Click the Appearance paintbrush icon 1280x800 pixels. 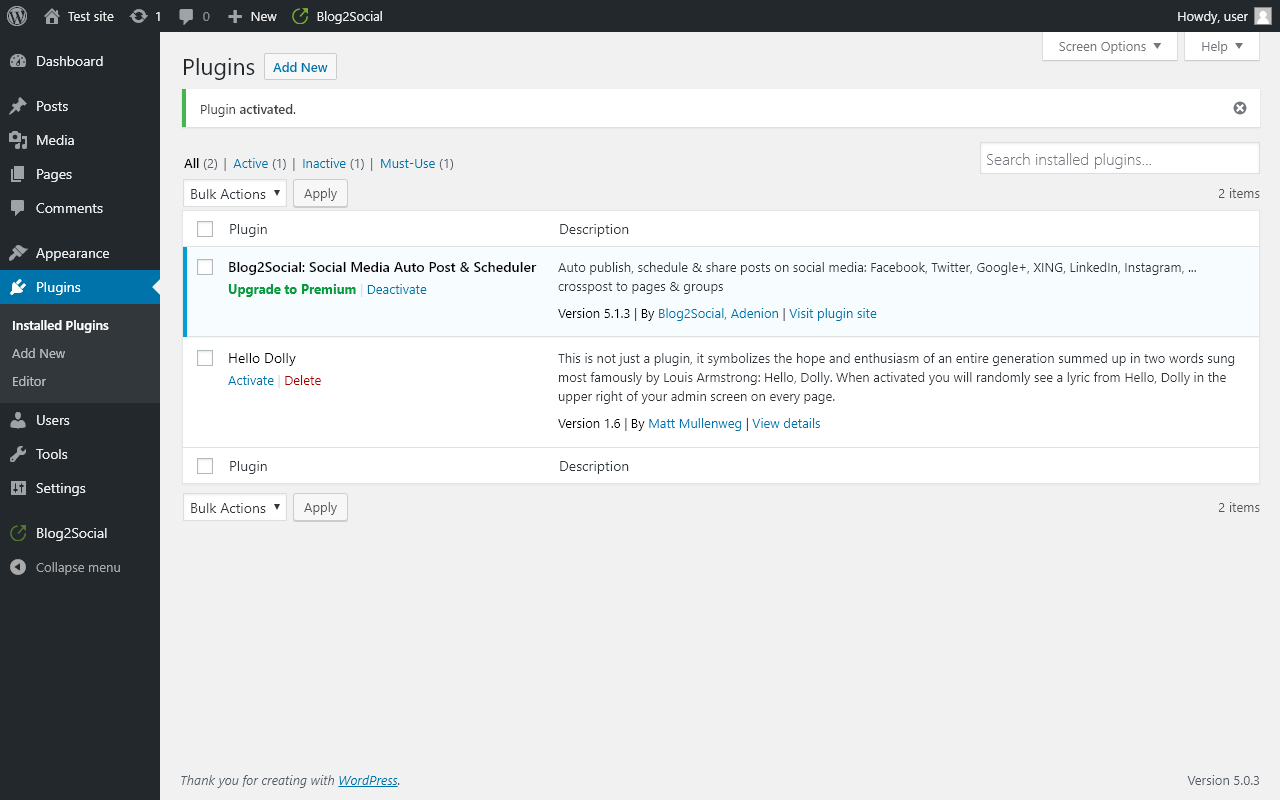click(x=18, y=253)
